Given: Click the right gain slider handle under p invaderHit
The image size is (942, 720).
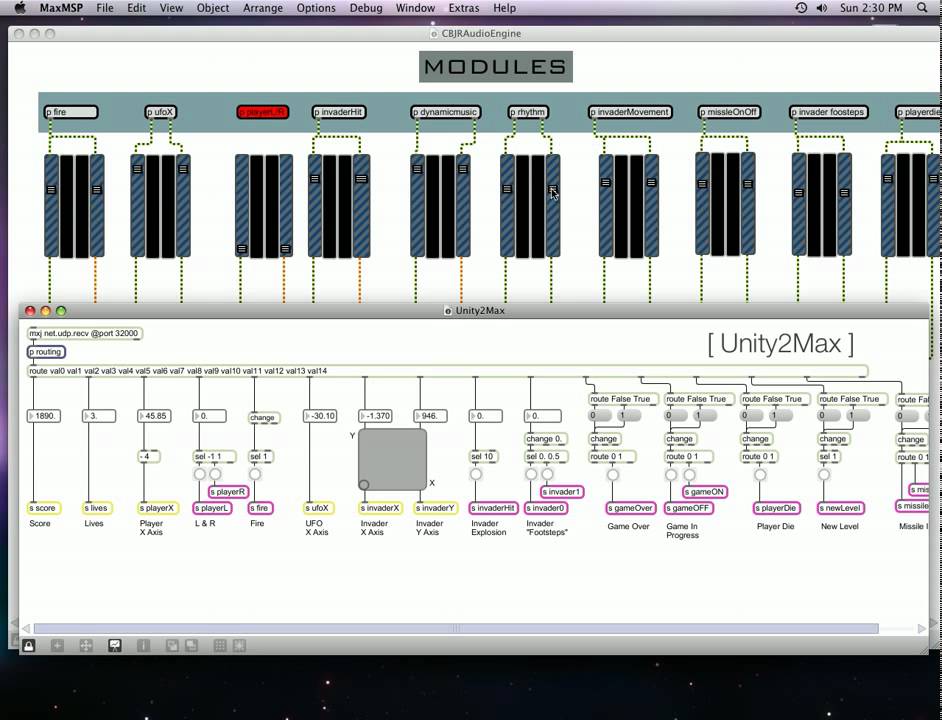Looking at the screenshot, I should coord(361,178).
